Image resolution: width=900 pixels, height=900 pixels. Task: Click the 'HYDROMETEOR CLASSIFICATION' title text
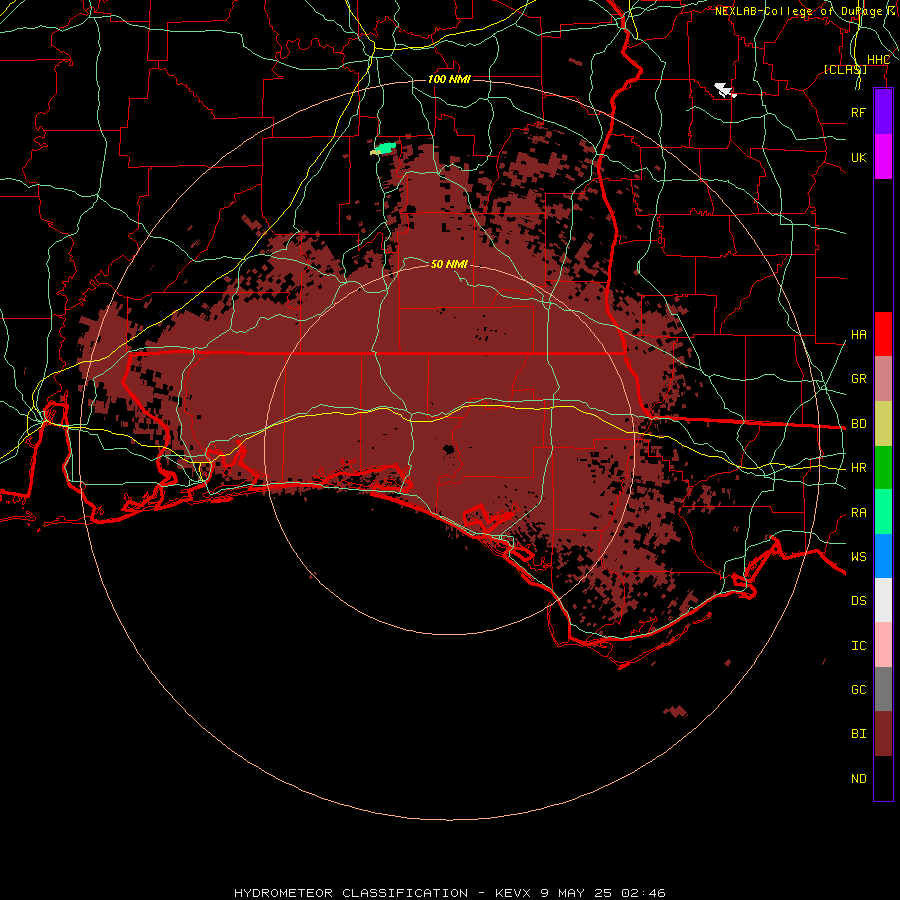point(351,893)
